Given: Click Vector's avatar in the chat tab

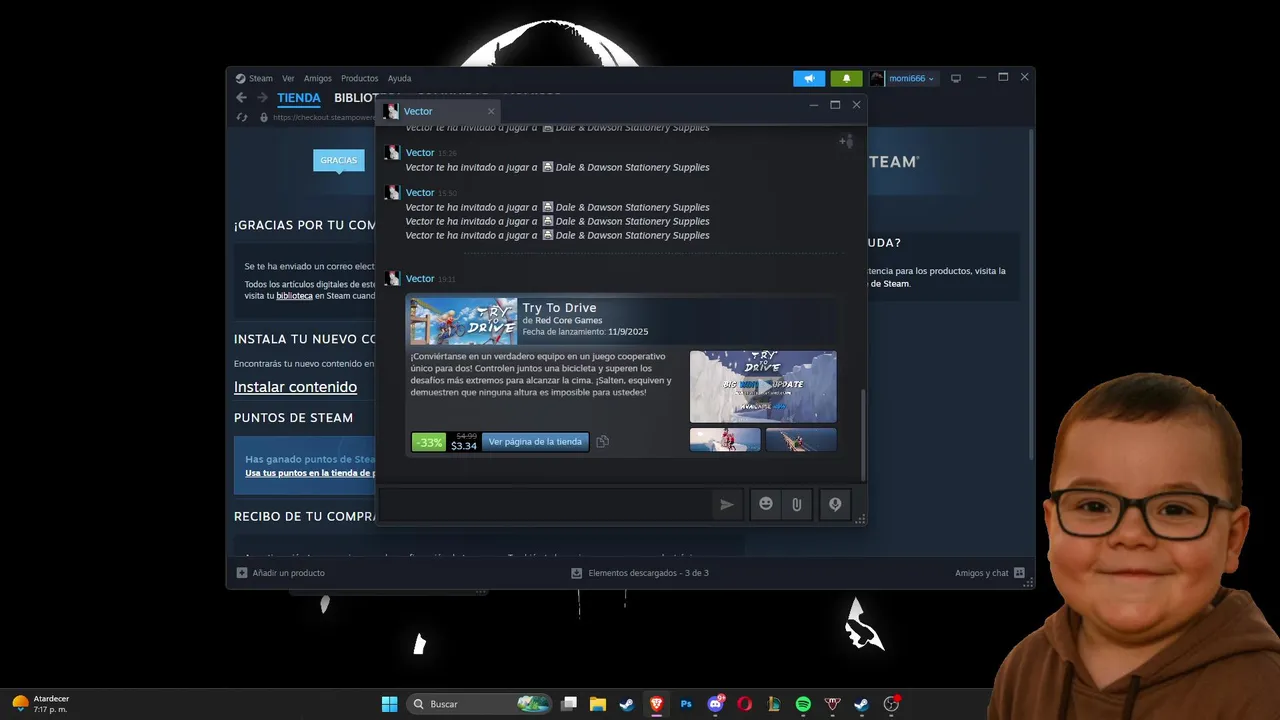Looking at the screenshot, I should pyautogui.click(x=391, y=111).
